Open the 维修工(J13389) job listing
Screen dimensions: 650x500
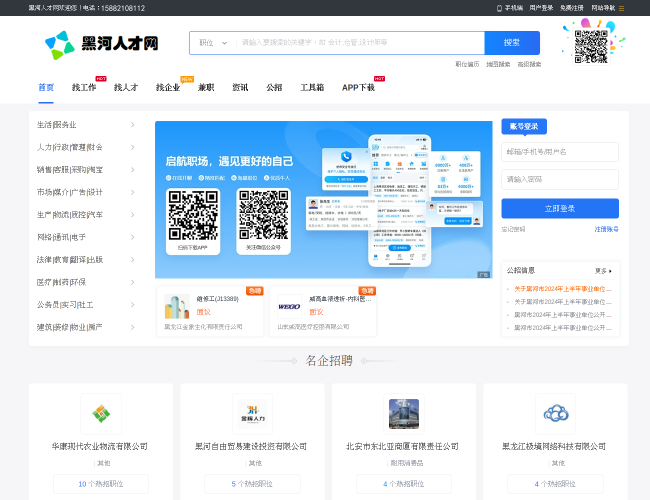pyautogui.click(x=217, y=299)
